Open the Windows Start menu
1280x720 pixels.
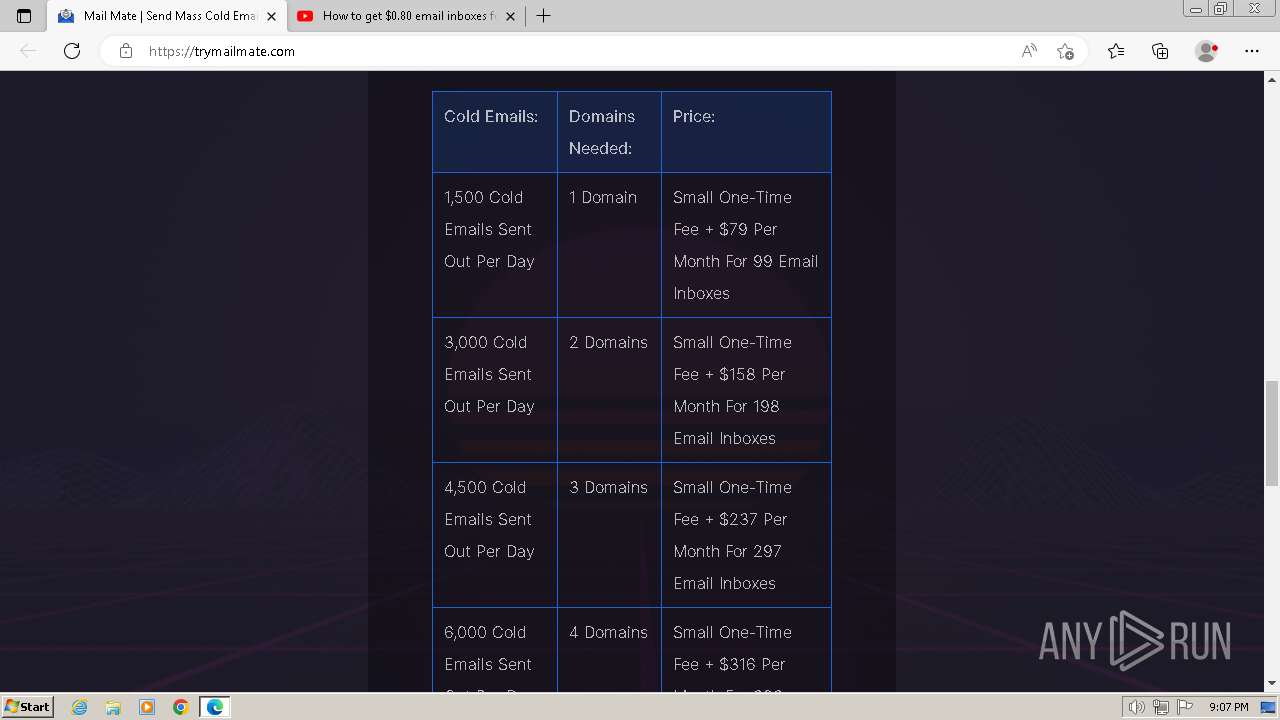(27, 707)
